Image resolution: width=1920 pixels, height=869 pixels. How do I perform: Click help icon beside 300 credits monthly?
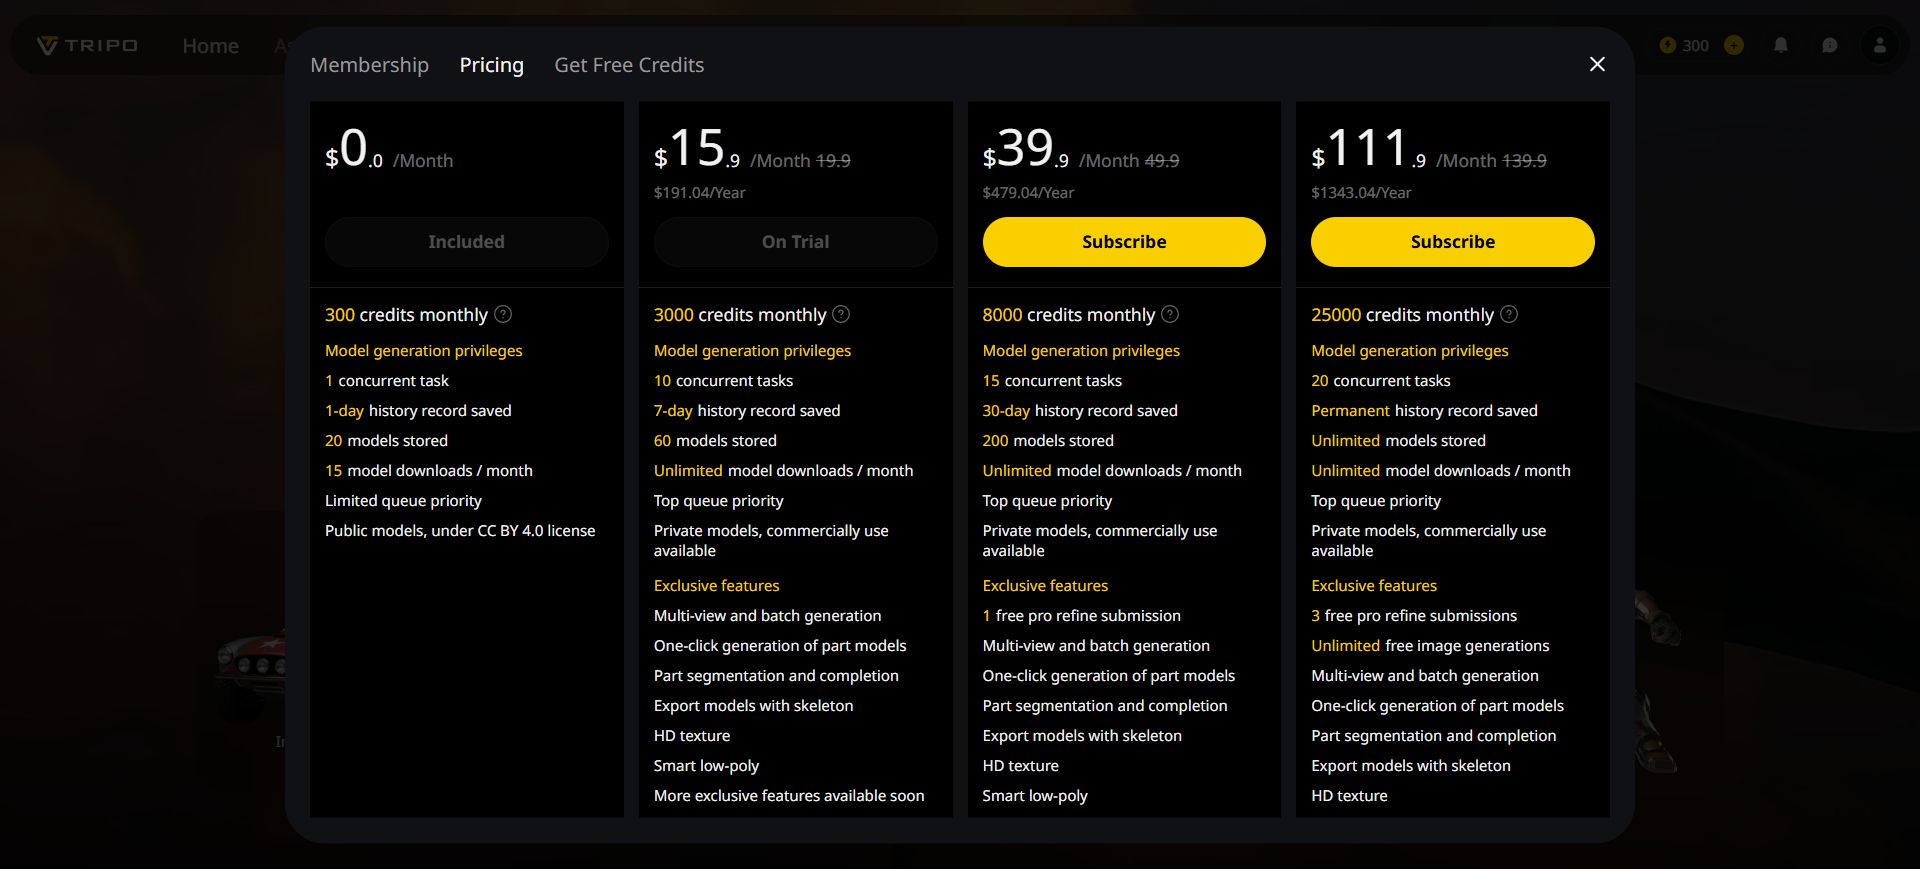pyautogui.click(x=503, y=314)
